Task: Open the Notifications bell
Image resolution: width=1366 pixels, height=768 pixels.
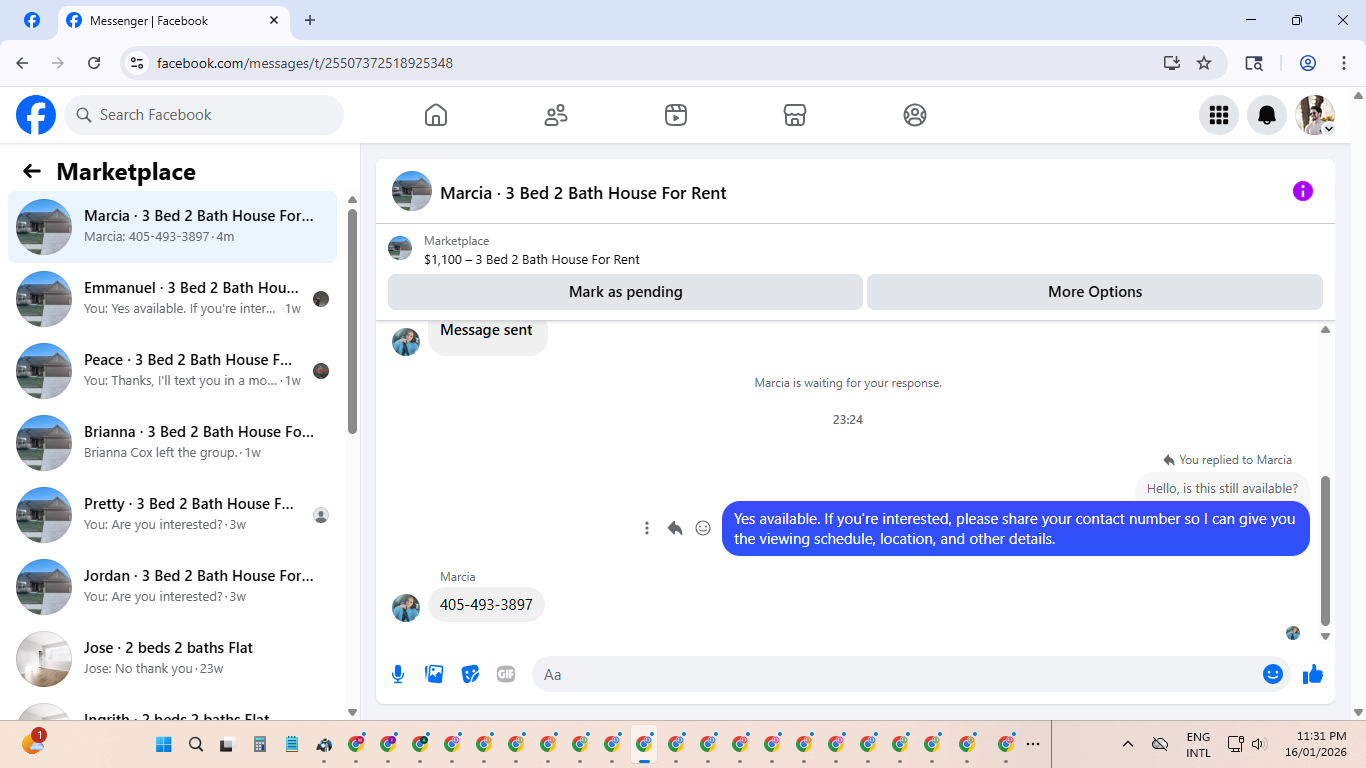Action: [1267, 115]
